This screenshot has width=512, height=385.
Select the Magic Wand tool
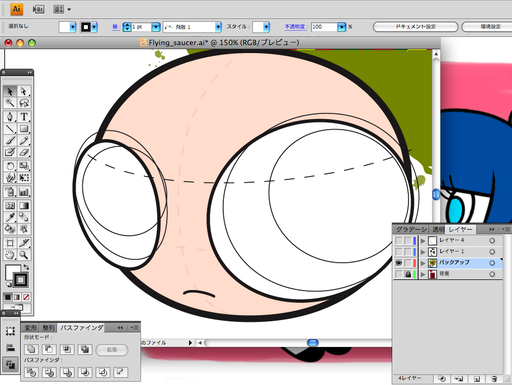click(x=10, y=103)
